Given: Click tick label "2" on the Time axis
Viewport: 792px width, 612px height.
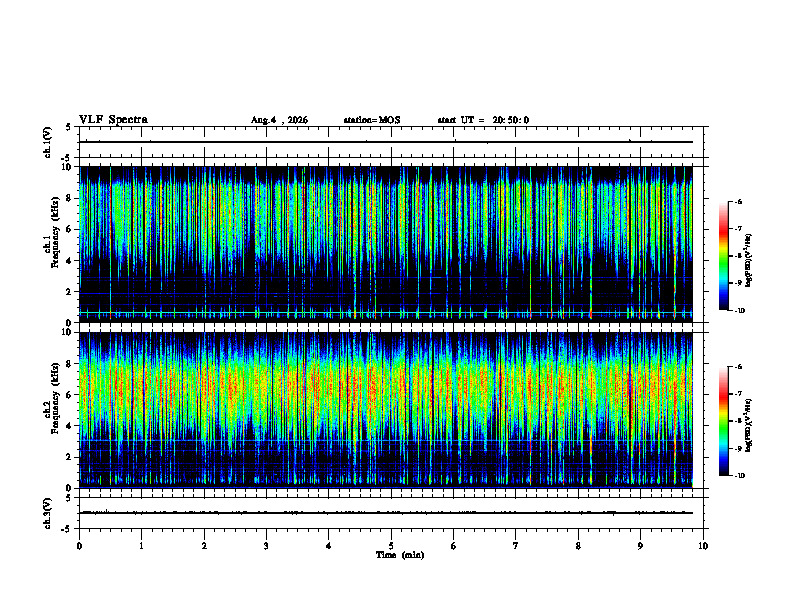Looking at the screenshot, I should point(204,546).
